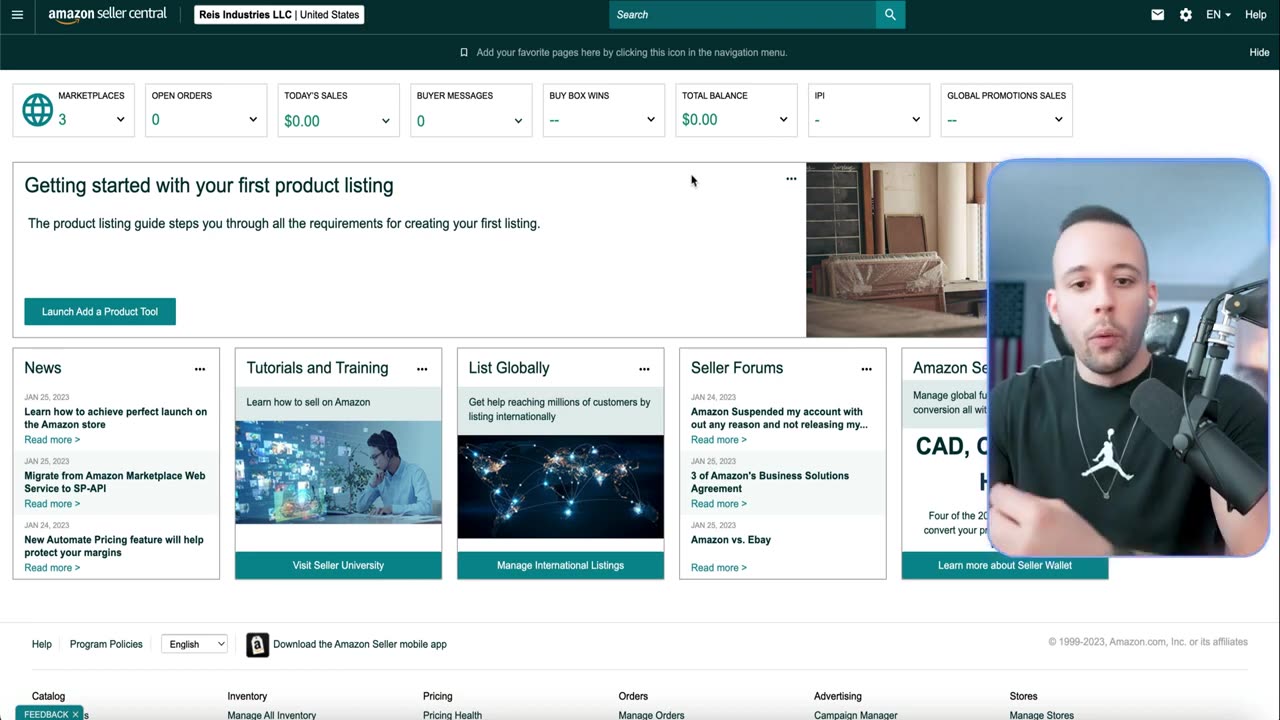Open Manage All Inventory footer link

click(272, 715)
